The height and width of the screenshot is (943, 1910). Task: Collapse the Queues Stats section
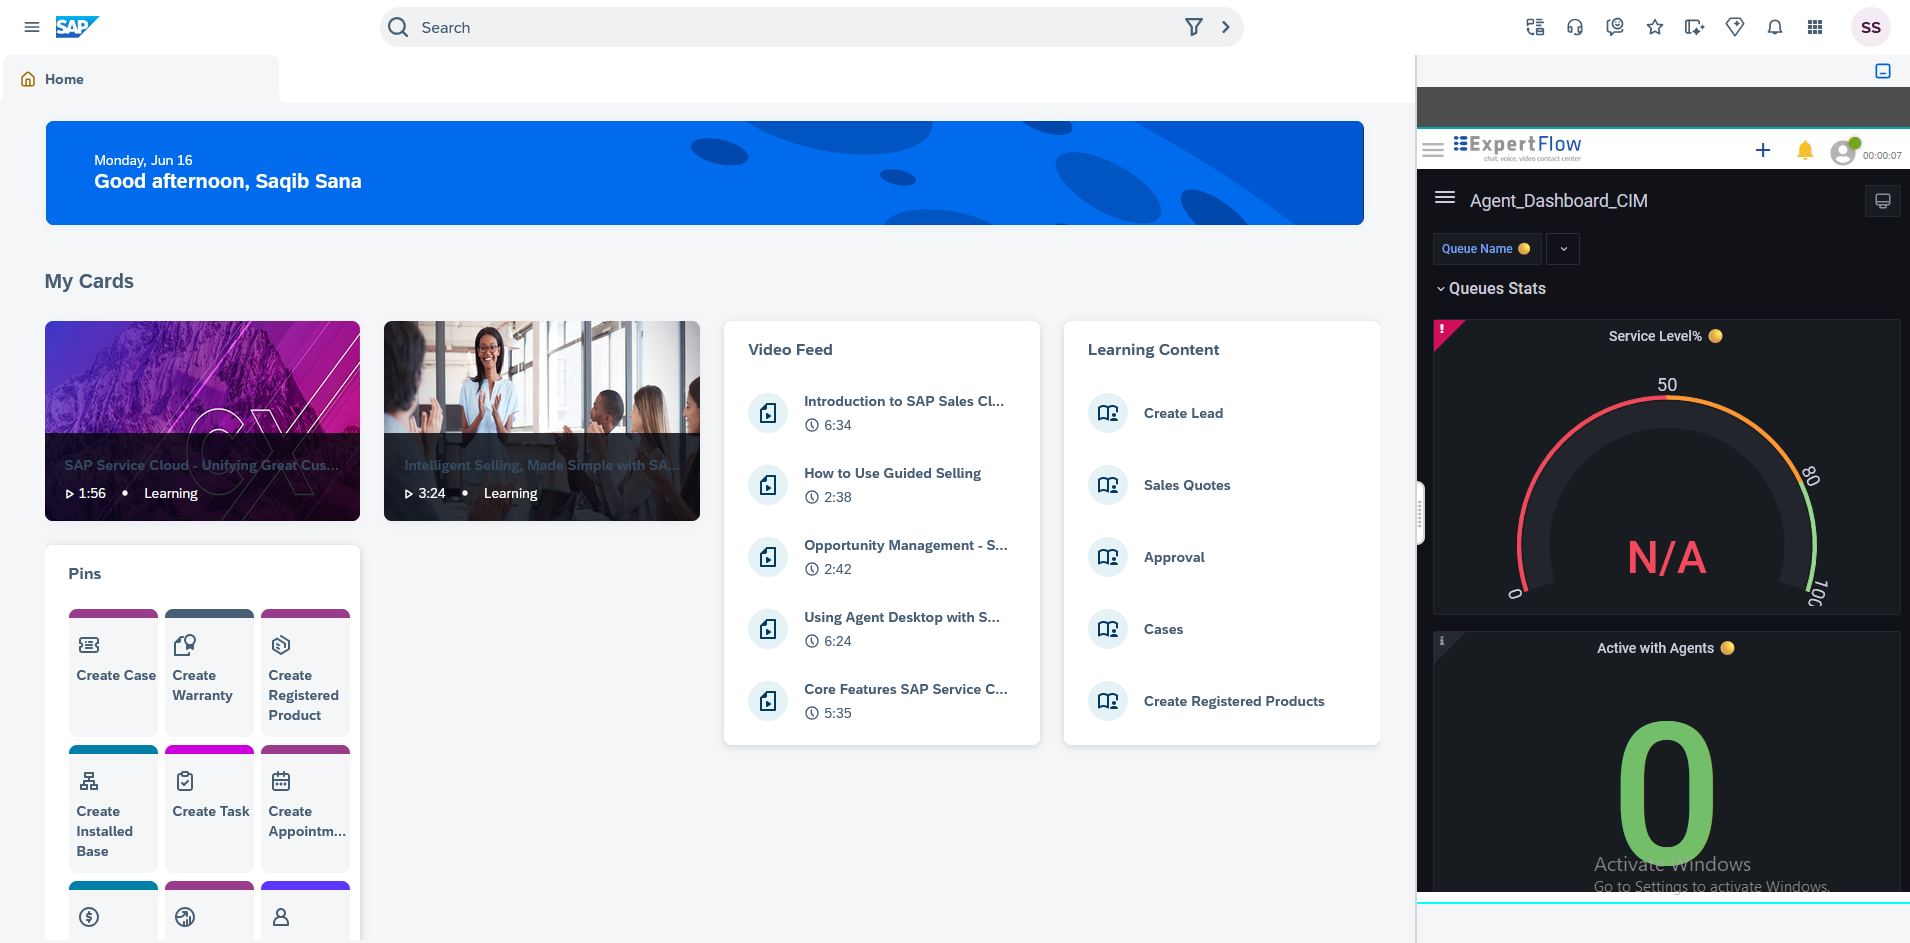click(1441, 289)
